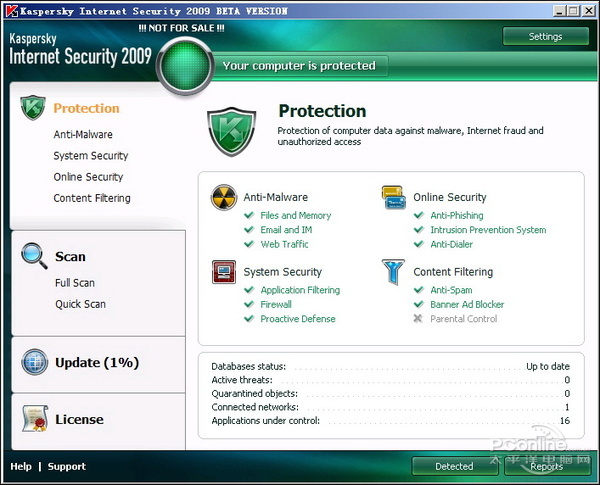Click the checkmark beside Firewall
The height and width of the screenshot is (485, 600).
tap(249, 304)
